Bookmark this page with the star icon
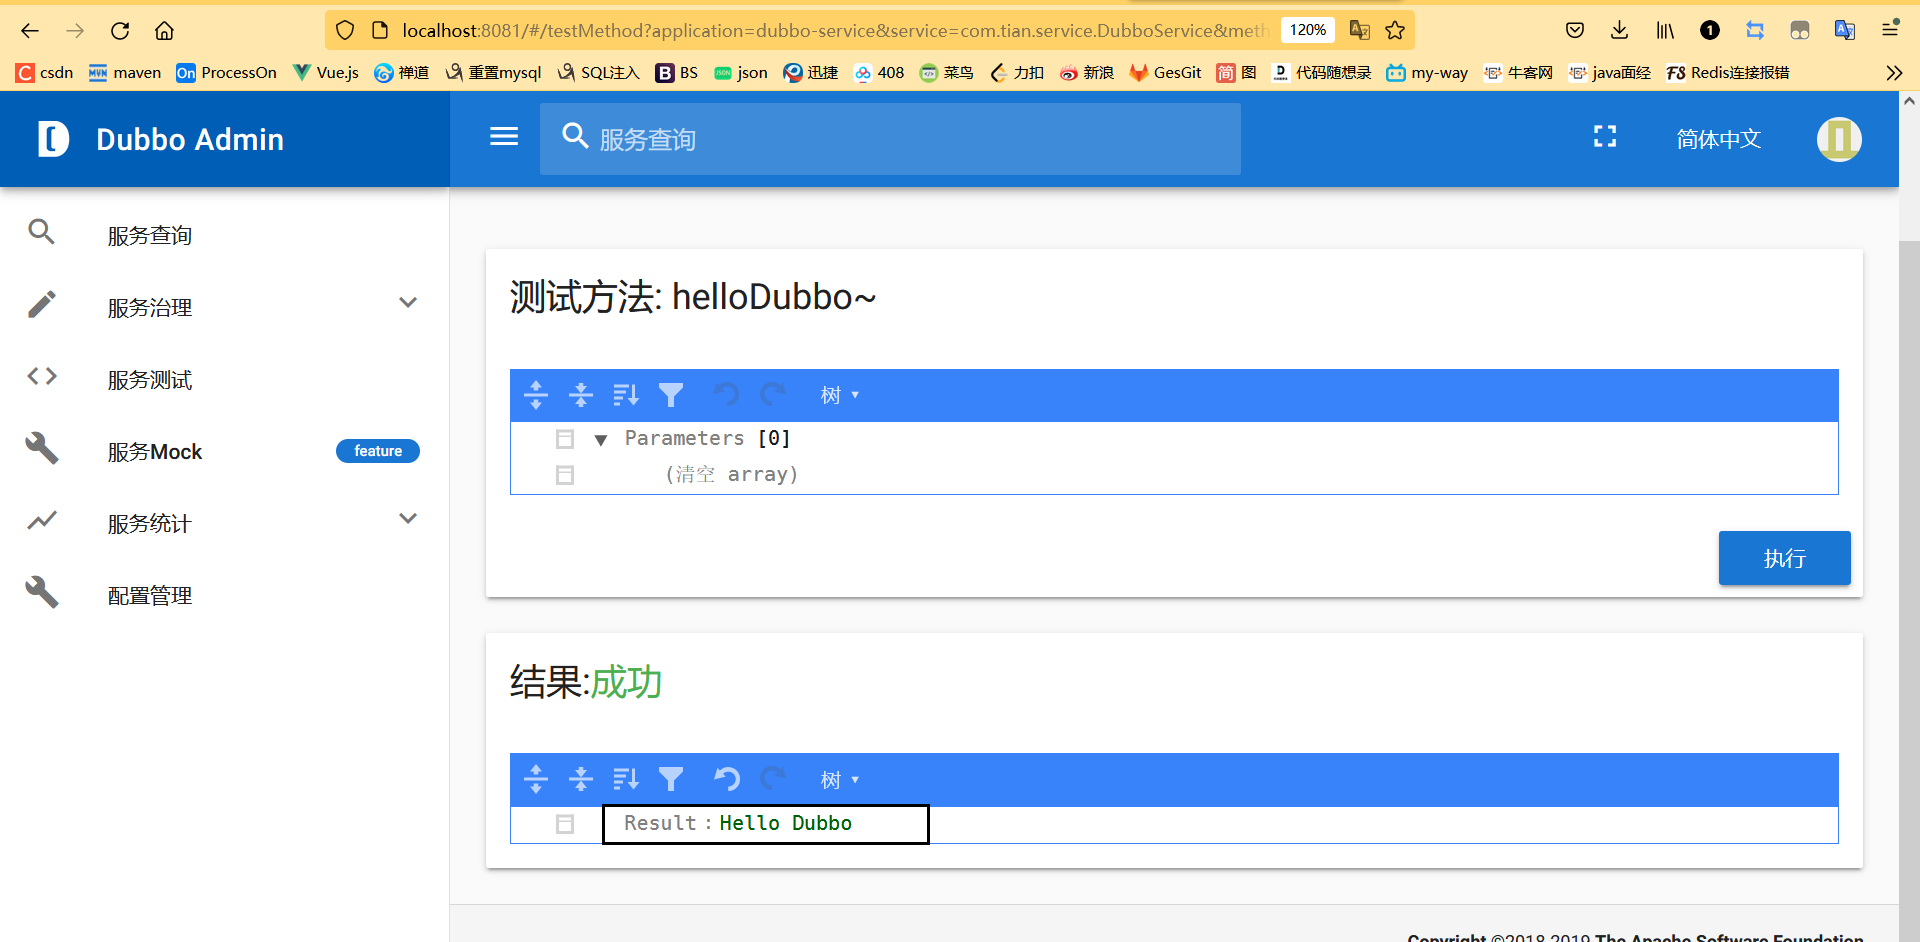 point(1395,30)
